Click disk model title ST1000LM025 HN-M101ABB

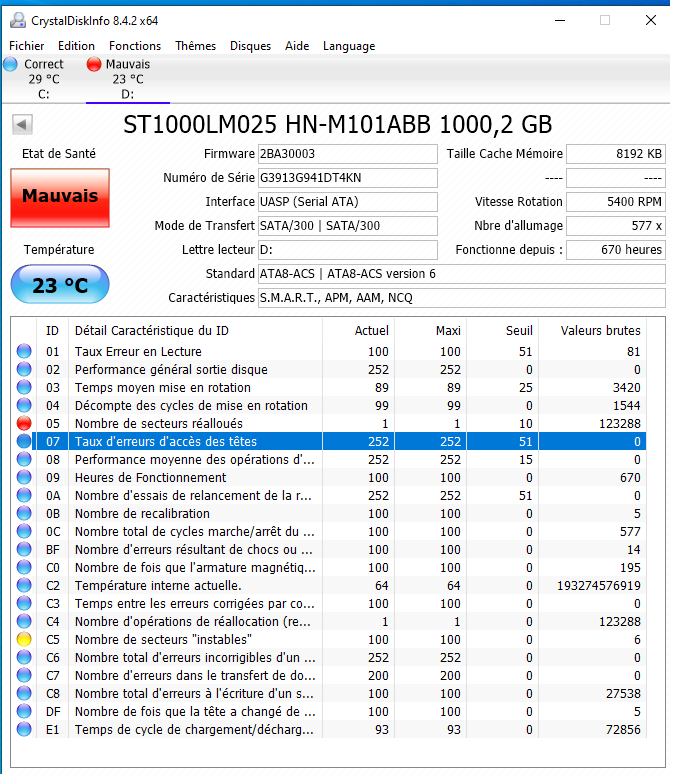click(x=337, y=124)
